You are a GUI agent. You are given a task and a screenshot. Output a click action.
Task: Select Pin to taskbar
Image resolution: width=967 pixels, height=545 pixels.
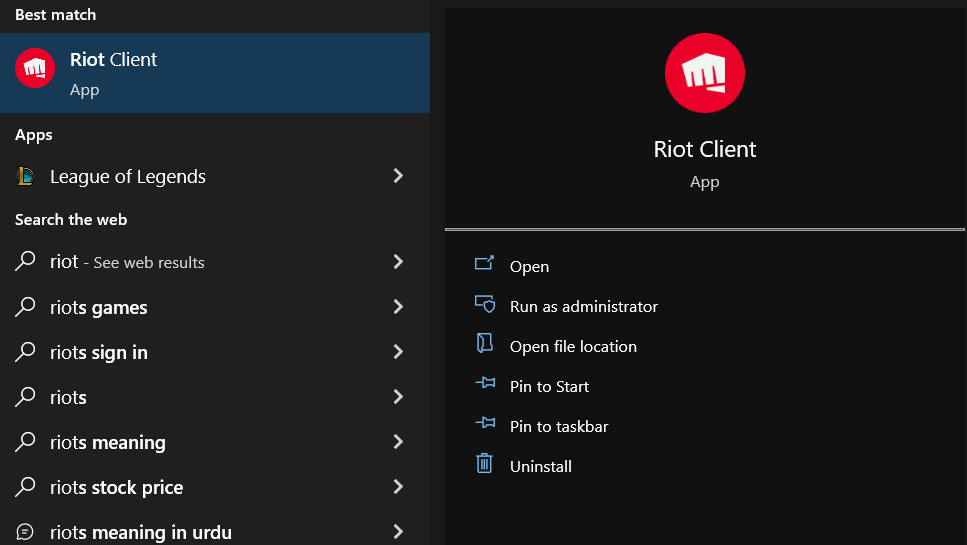pos(559,427)
